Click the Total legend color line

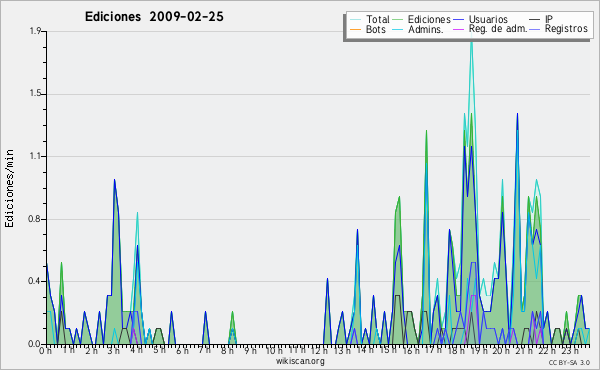(x=355, y=20)
